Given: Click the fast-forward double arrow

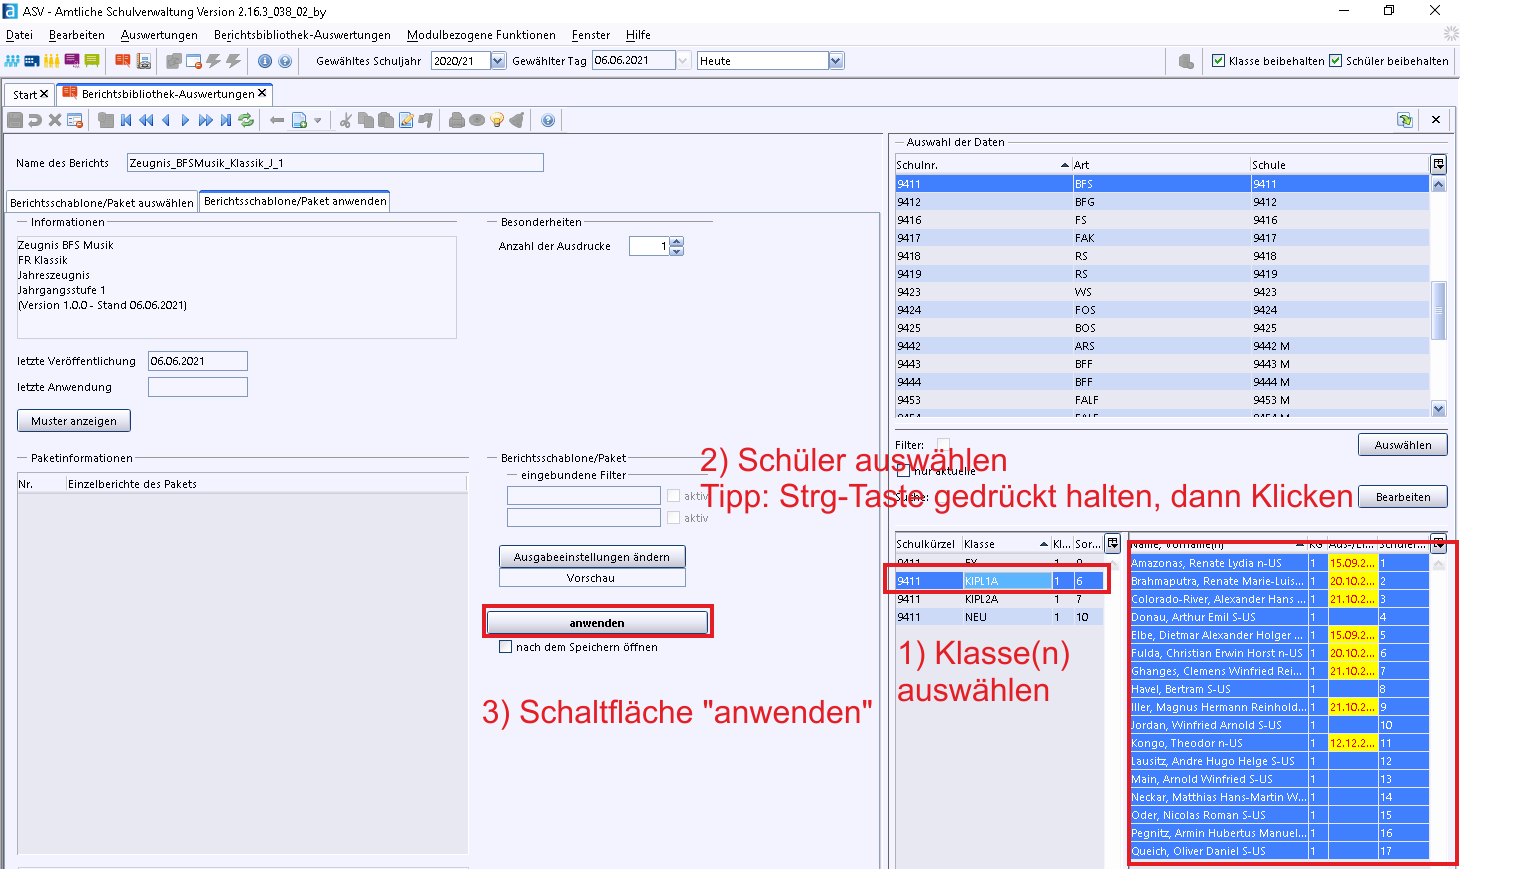Looking at the screenshot, I should [205, 120].
